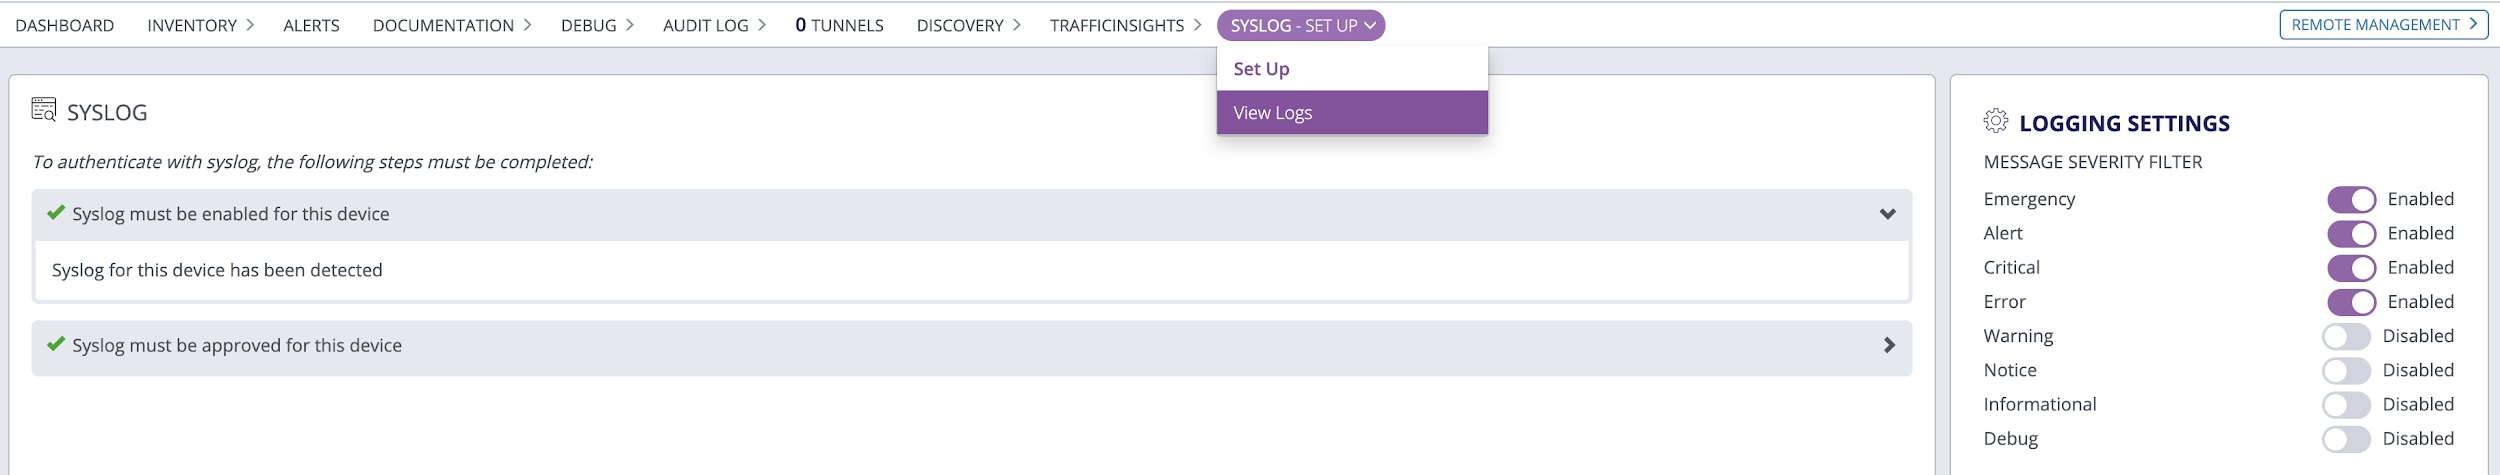2500x475 pixels.
Task: Expand the Syslog must be approved section
Action: [1888, 345]
